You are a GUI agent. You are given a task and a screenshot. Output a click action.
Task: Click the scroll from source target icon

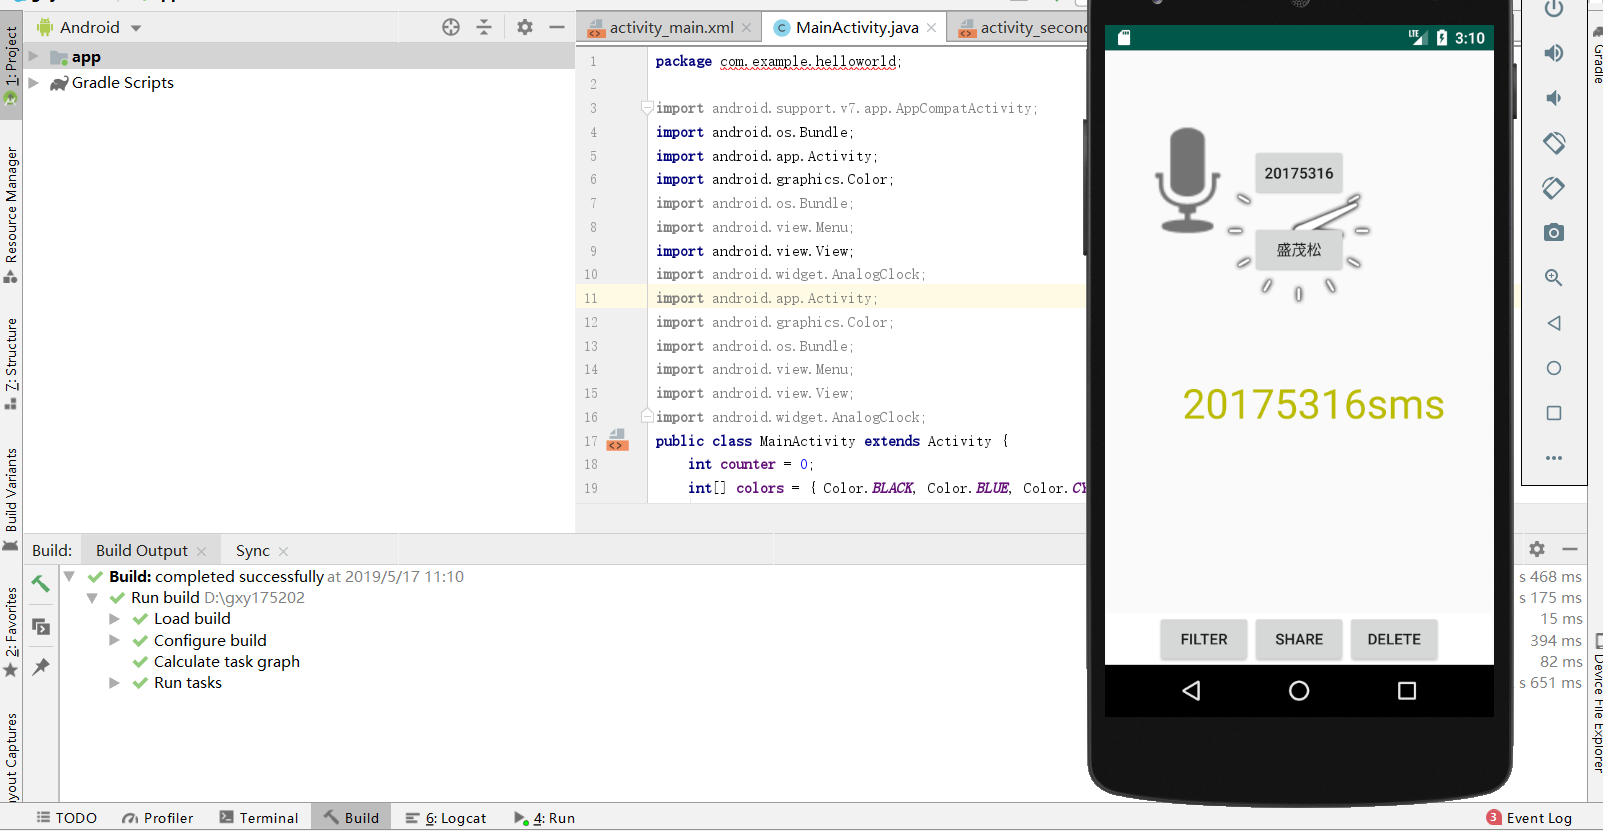point(451,28)
